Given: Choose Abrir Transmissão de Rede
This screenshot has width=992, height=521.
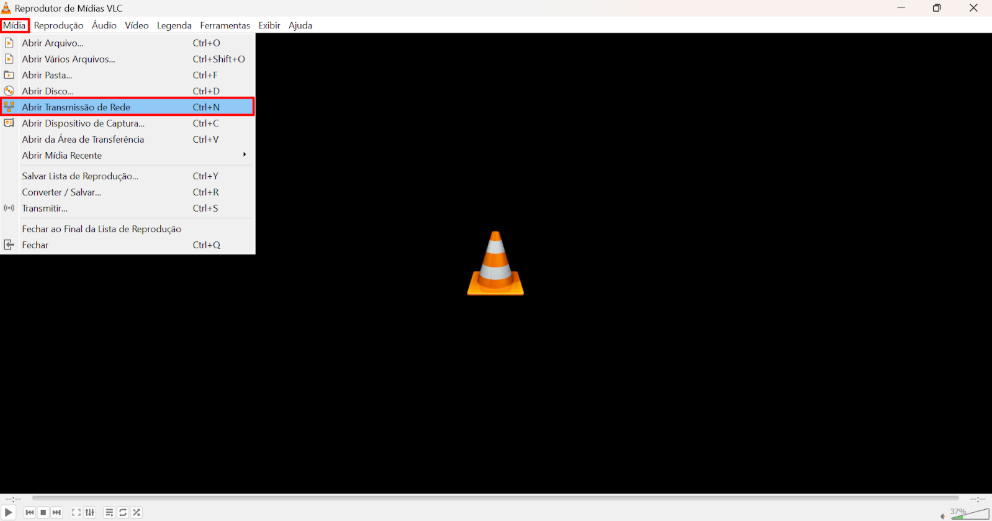Looking at the screenshot, I should [x=128, y=107].
